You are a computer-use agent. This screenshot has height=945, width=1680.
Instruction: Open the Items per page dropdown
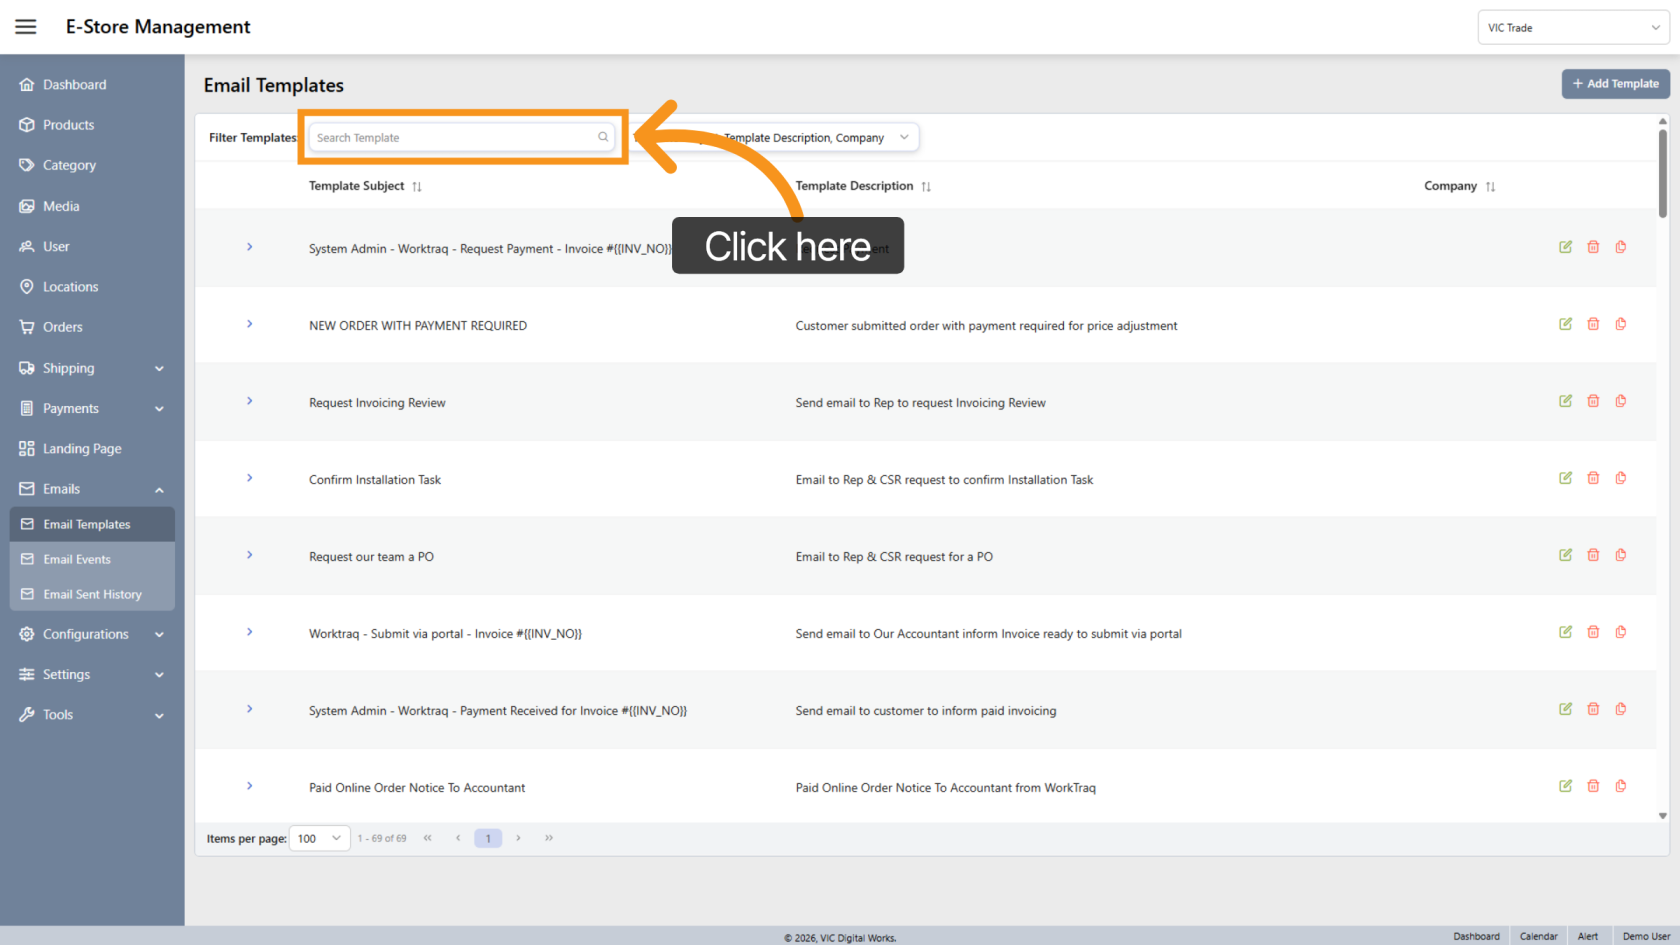coord(319,838)
